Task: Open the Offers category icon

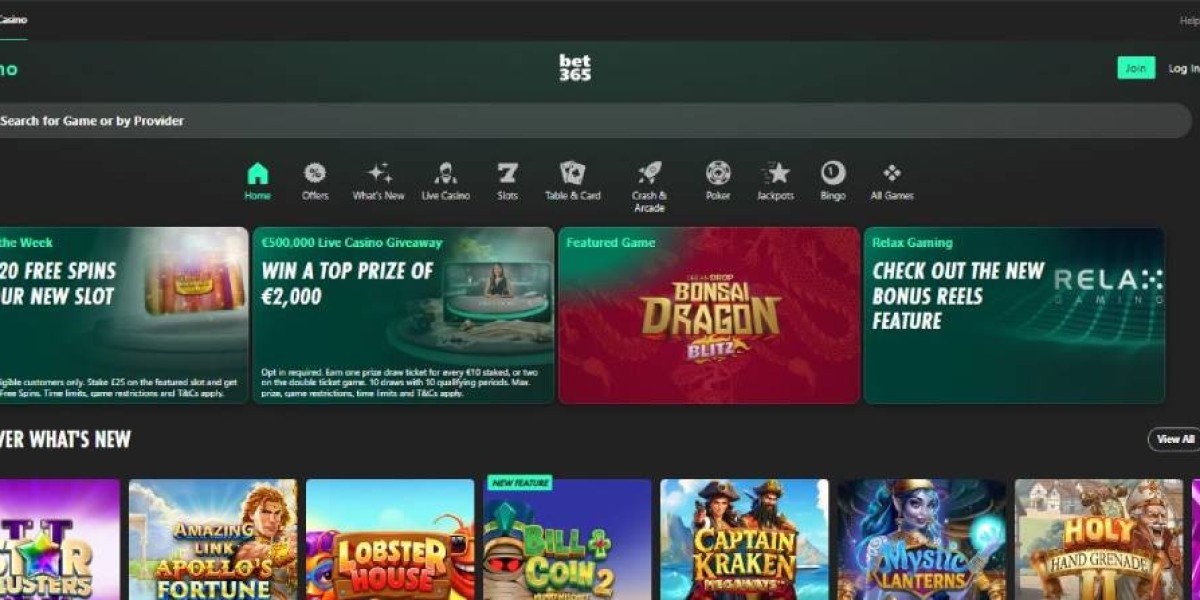Action: coord(315,173)
